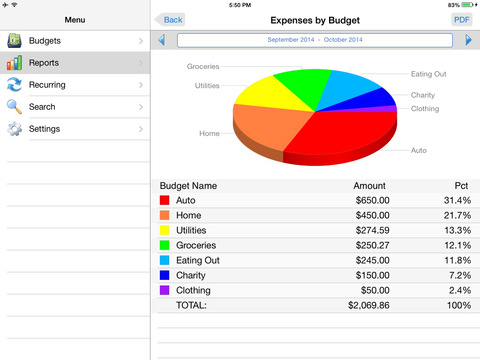
Task: Select the Budgets menu item
Action: pos(75,41)
